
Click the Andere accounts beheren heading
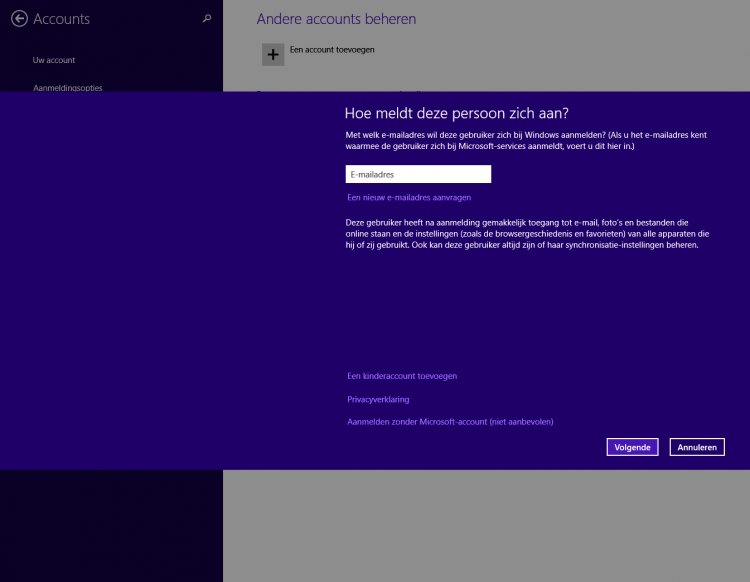336,19
